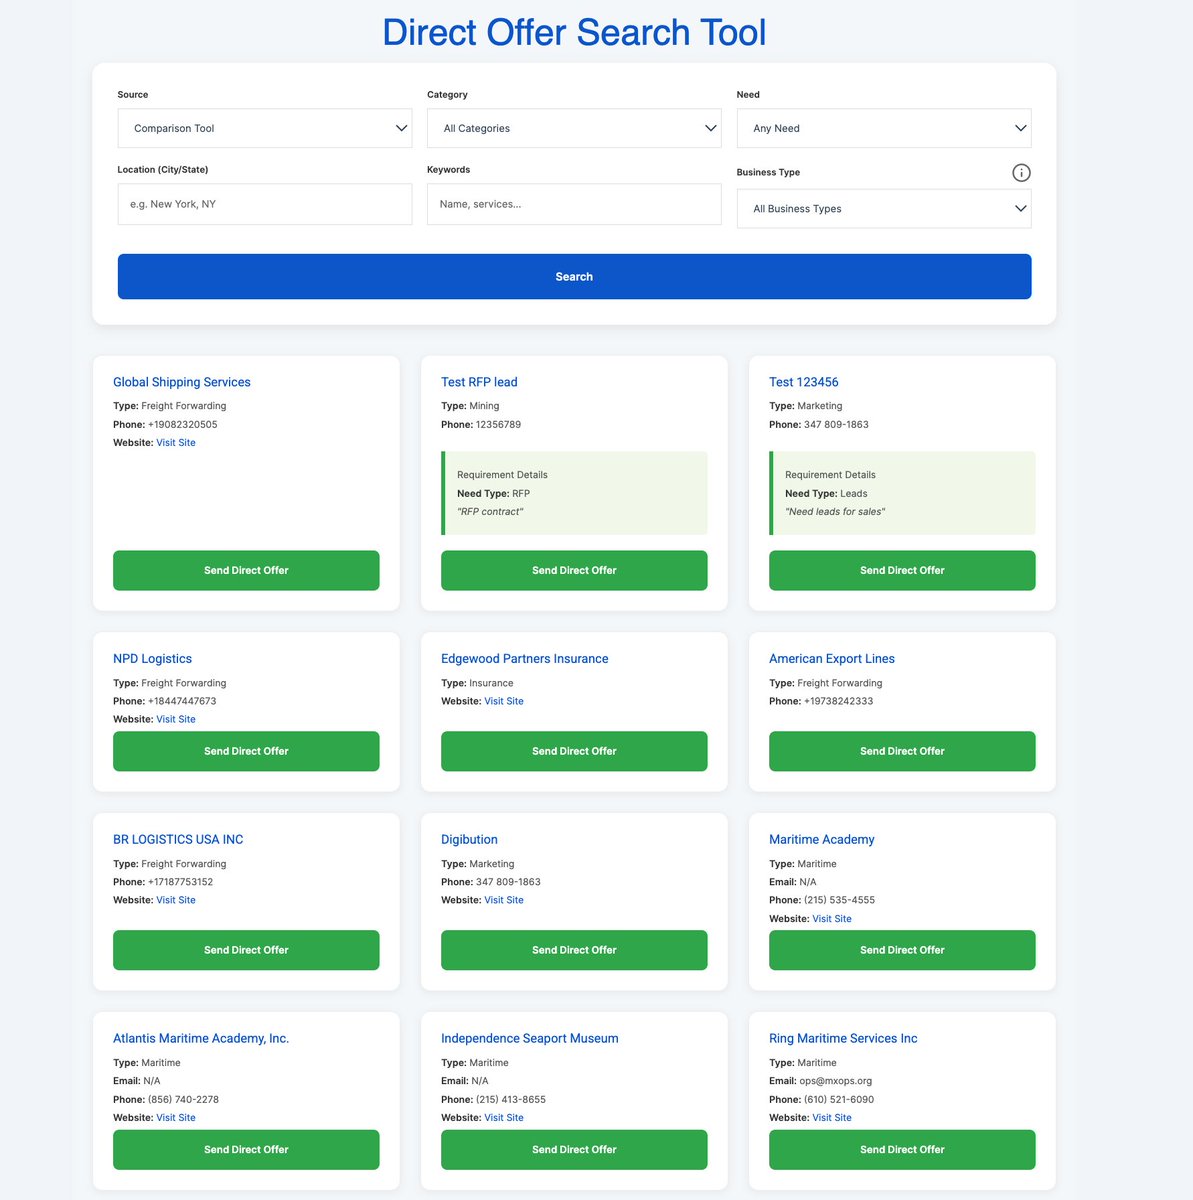This screenshot has height=1200, width=1193.
Task: Open the Test 123456 title
Action: click(x=804, y=382)
